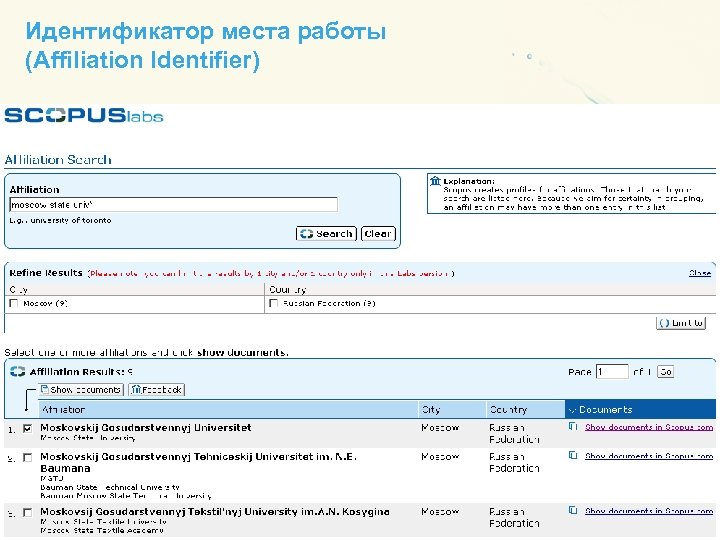Image resolution: width=720 pixels, height=540 pixels.
Task: Click the Search button
Action: [x=326, y=234]
